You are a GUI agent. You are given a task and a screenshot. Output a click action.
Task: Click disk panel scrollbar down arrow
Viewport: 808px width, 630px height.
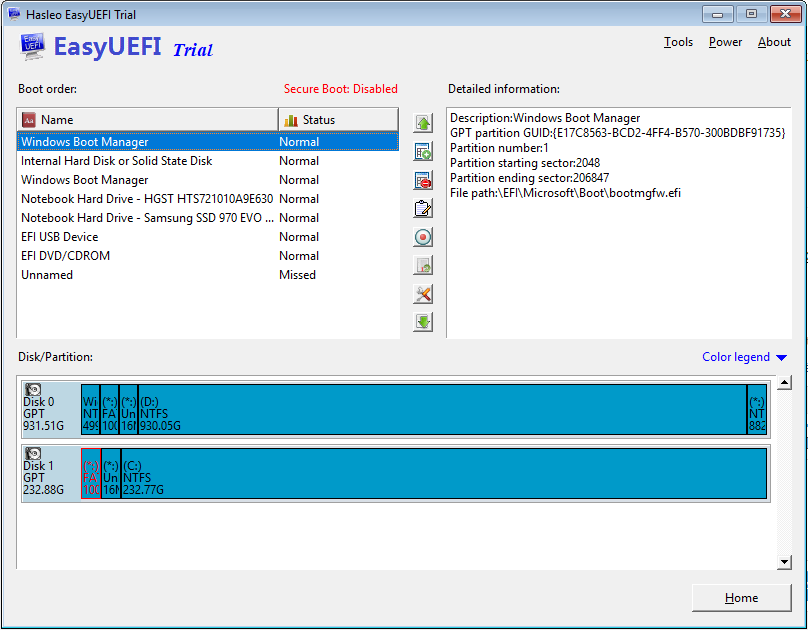(784, 562)
